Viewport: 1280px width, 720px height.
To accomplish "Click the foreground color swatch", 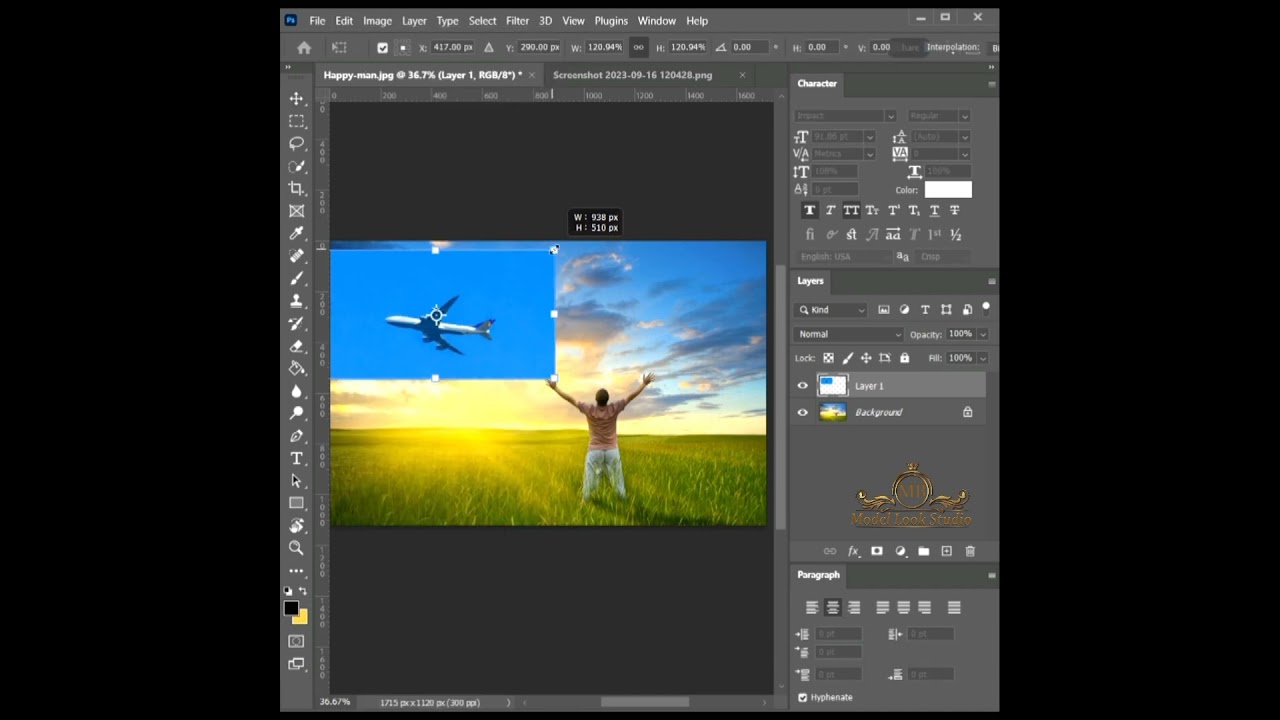I will coord(291,608).
